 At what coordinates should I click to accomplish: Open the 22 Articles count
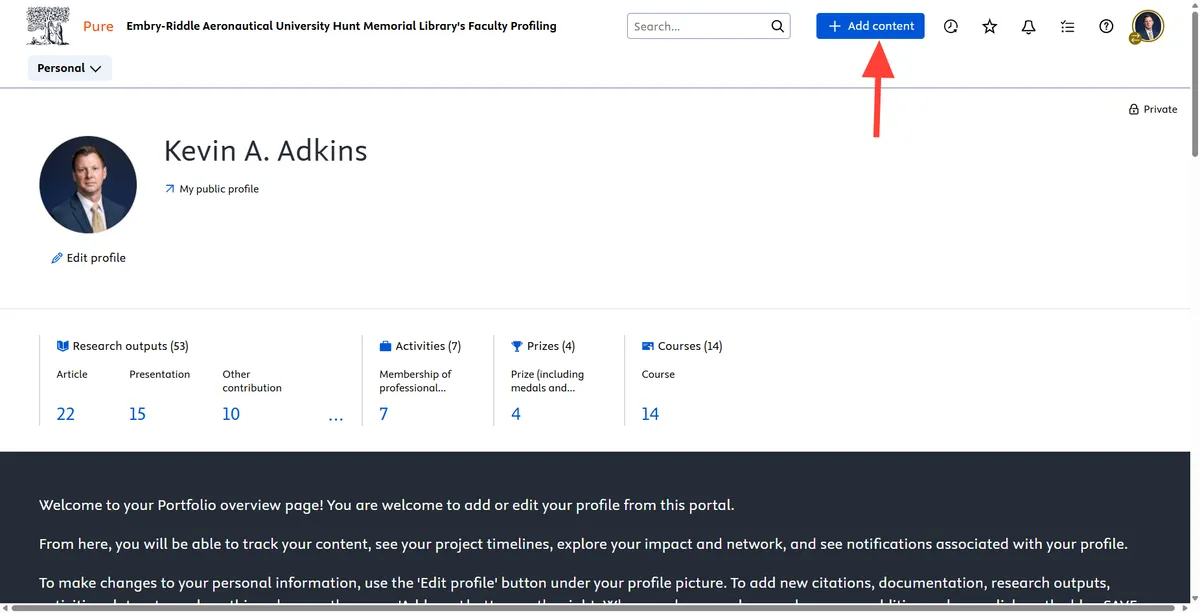(x=66, y=414)
